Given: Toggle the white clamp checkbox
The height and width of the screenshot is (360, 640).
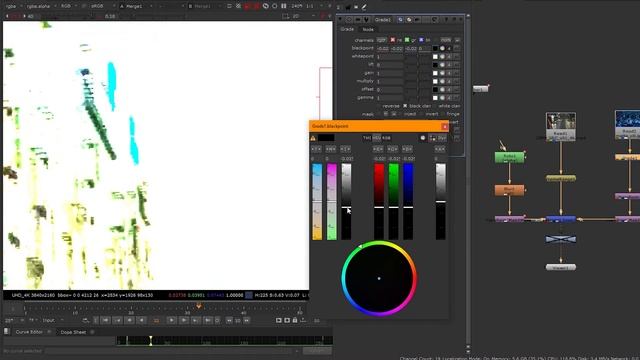Looking at the screenshot, I should (x=434, y=106).
